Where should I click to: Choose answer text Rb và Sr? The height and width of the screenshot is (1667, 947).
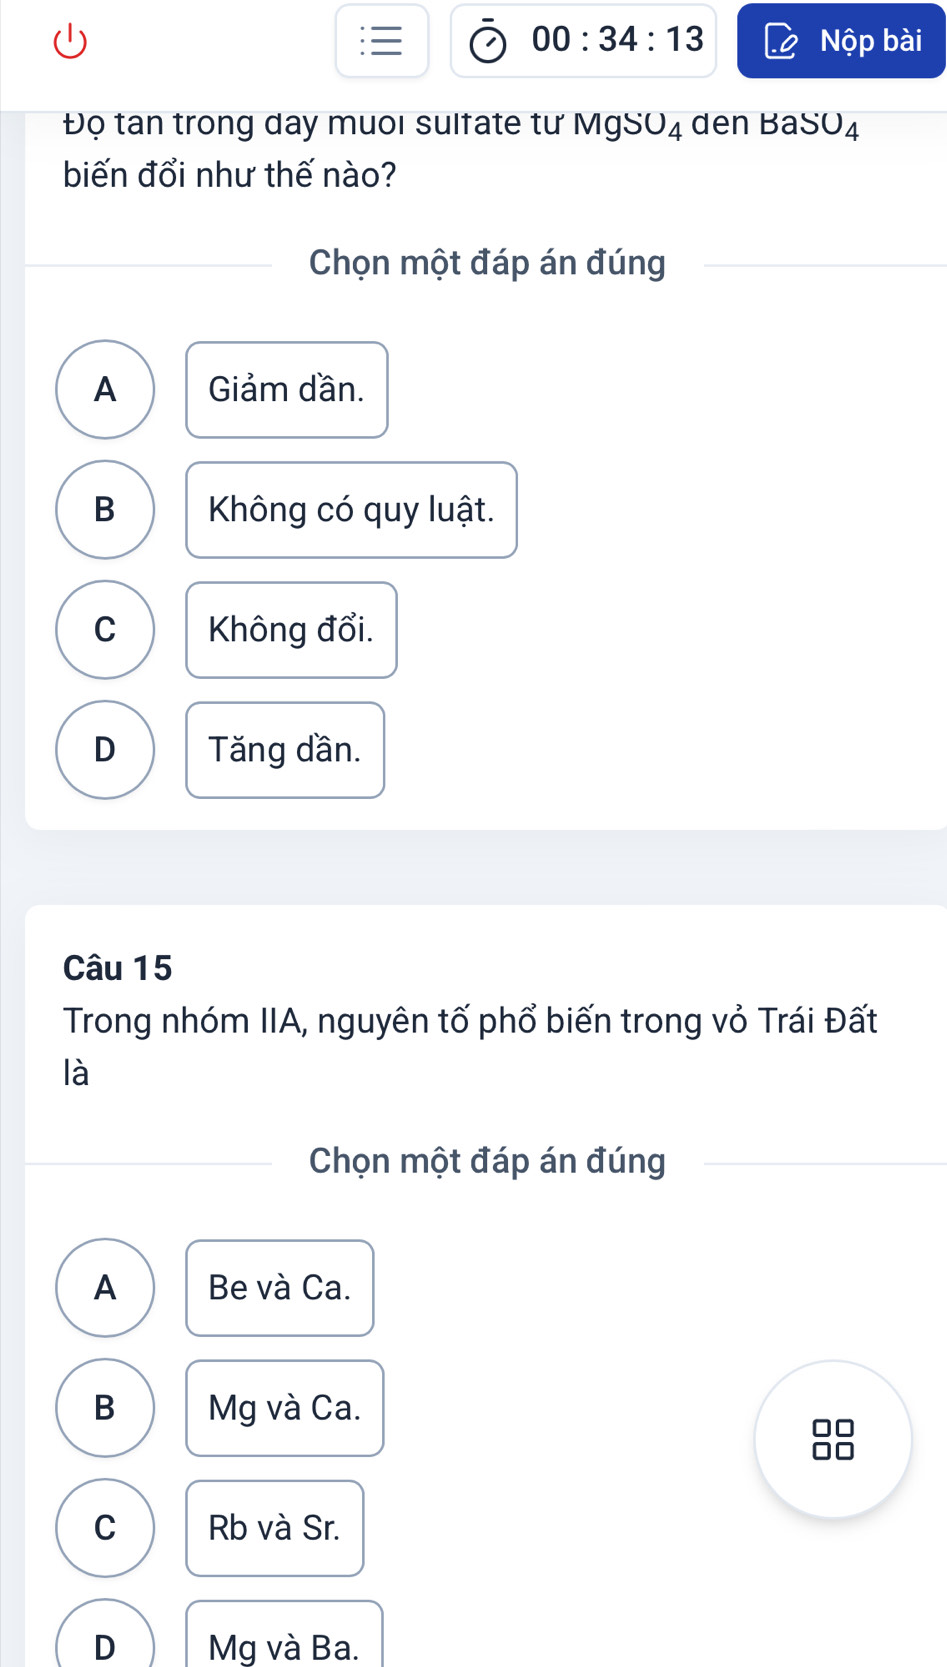[x=275, y=1528]
